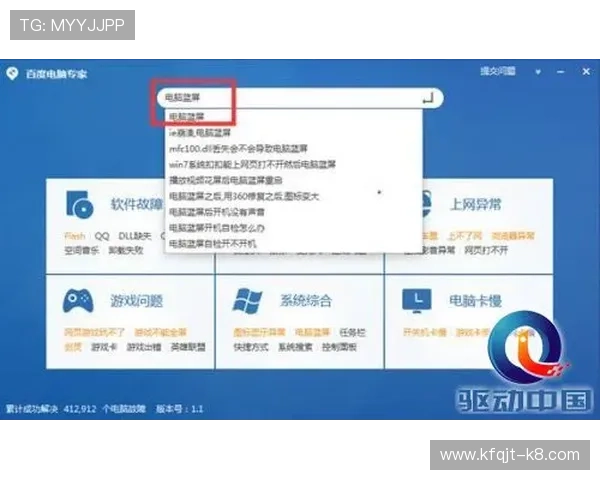Select the first suggestion 电脑蓝屏
This screenshot has width=600, height=480.
tap(186, 116)
